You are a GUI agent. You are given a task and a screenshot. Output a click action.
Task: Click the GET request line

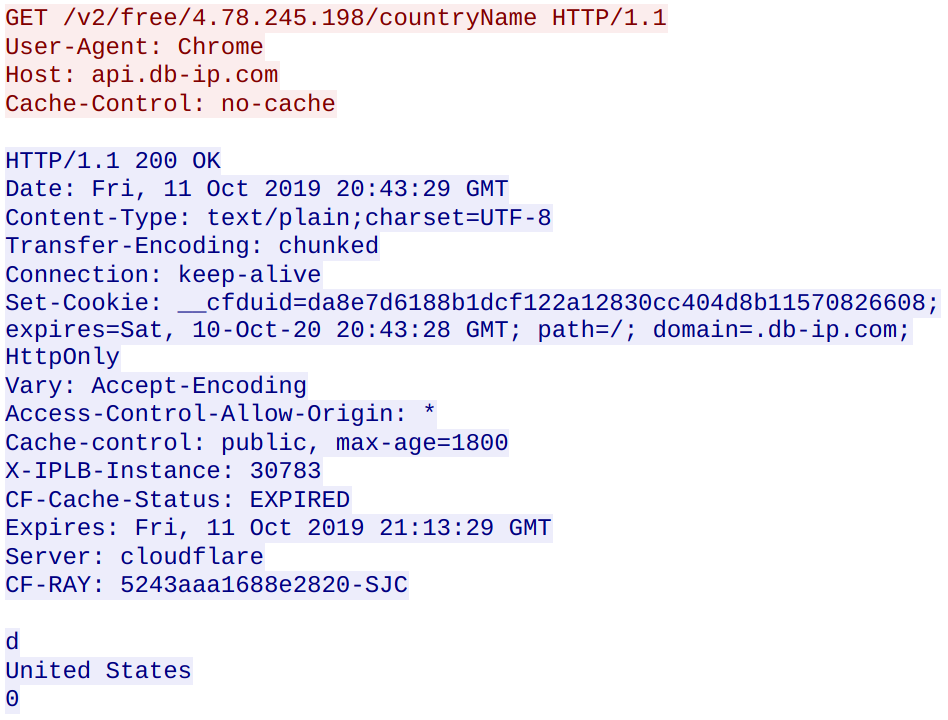[336, 18]
